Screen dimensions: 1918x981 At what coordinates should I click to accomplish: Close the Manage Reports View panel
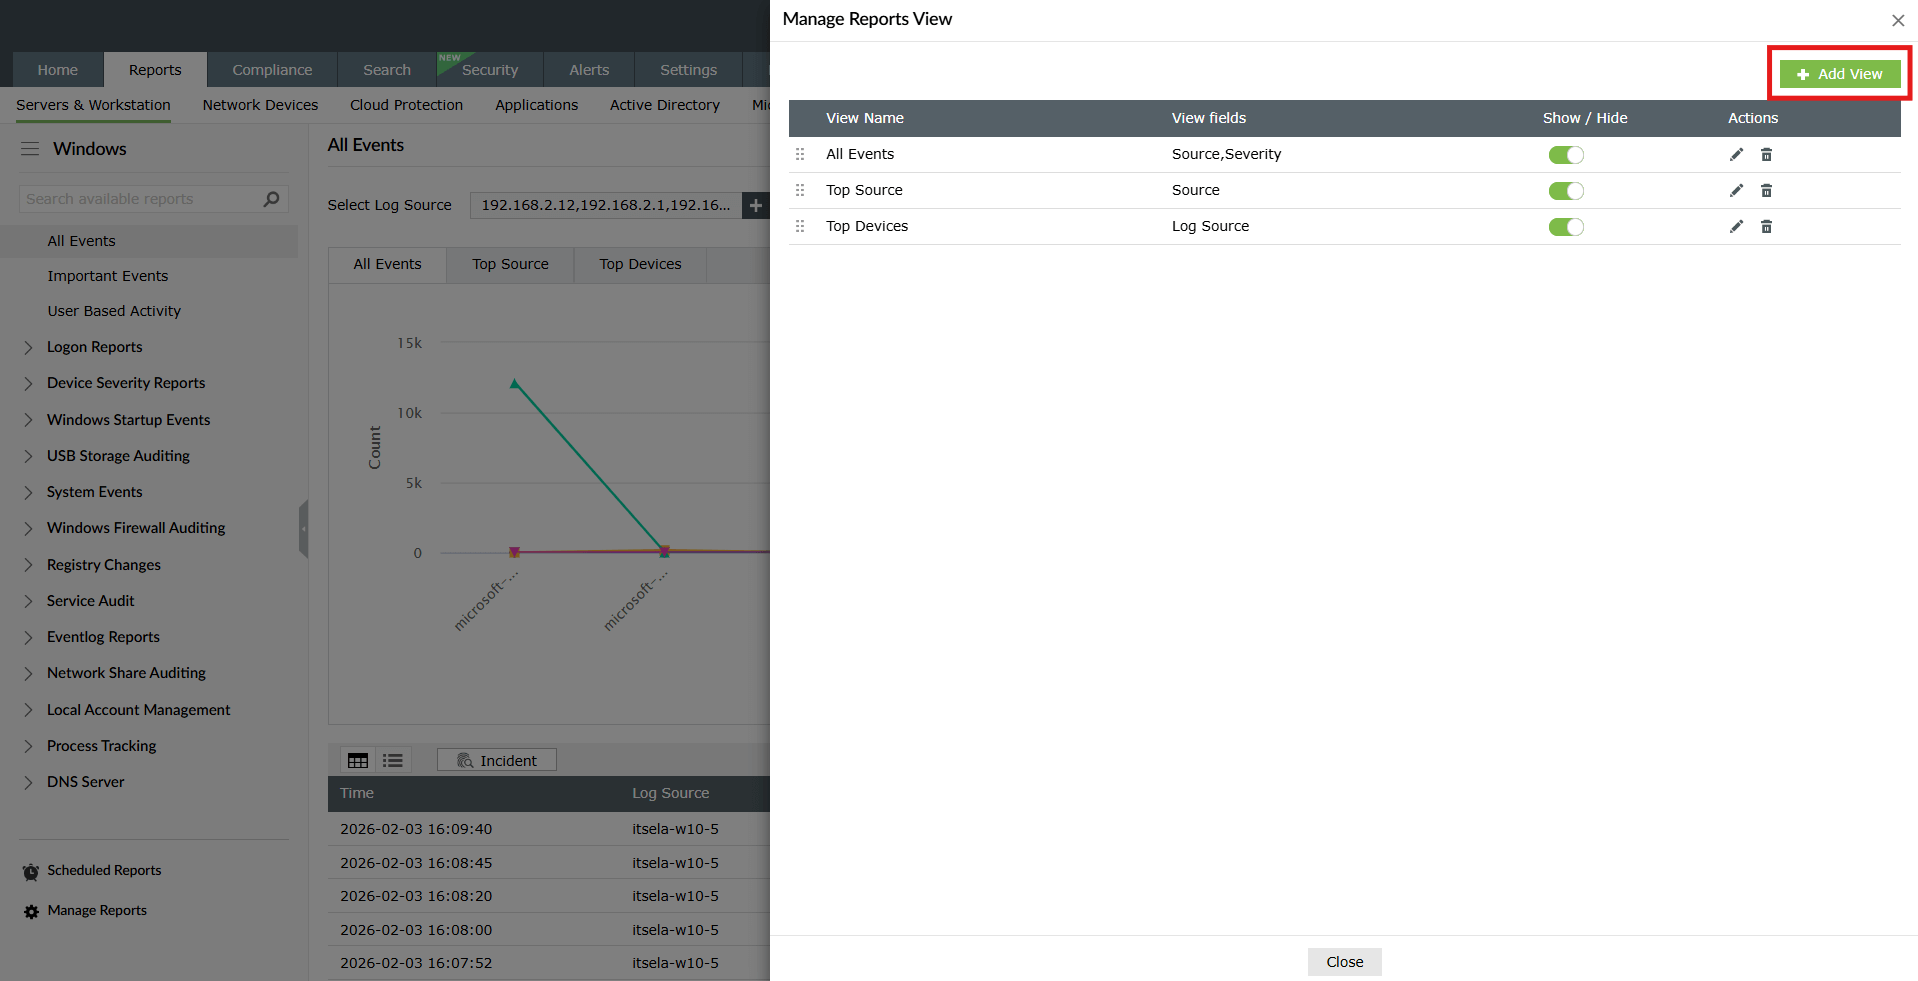[x=1898, y=20]
